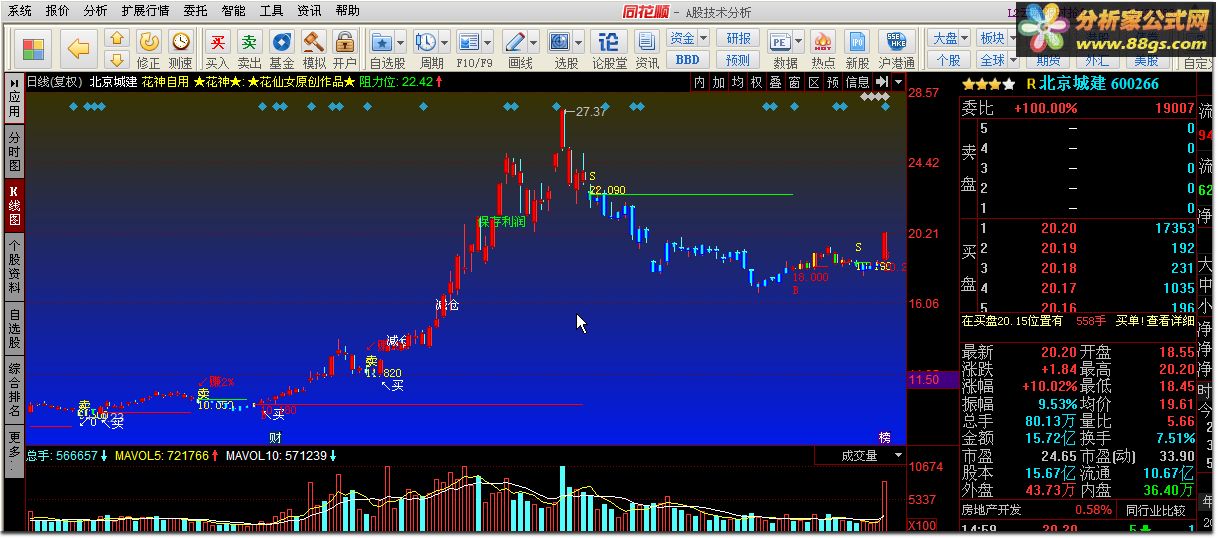Image resolution: width=1218 pixels, height=538 pixels.
Task: Open the 委托 menu
Action: pos(196,11)
